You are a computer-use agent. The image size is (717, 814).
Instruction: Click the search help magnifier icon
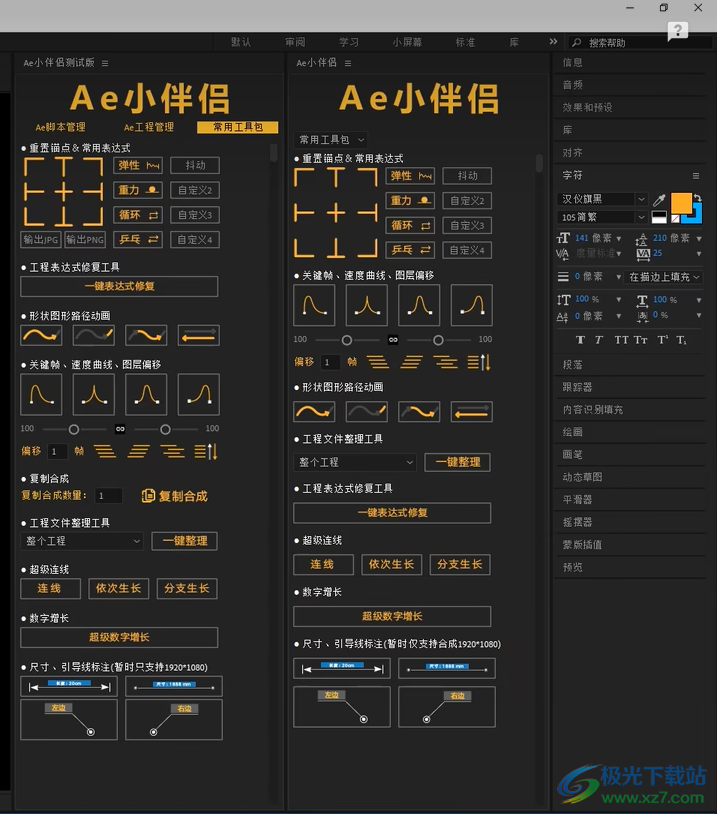(x=576, y=43)
